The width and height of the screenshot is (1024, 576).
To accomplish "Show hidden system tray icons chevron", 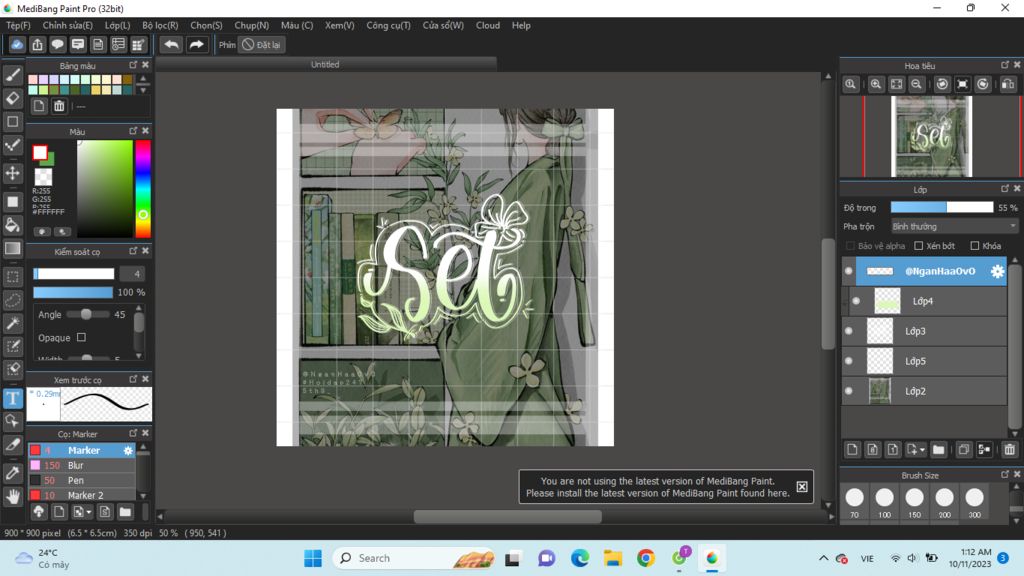I will 824,558.
